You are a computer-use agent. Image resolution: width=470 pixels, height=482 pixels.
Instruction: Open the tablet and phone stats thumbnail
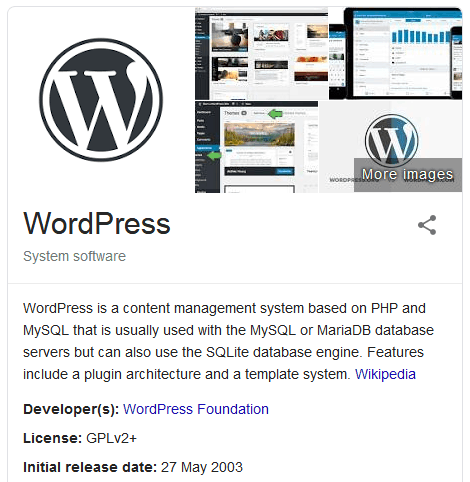click(x=395, y=54)
